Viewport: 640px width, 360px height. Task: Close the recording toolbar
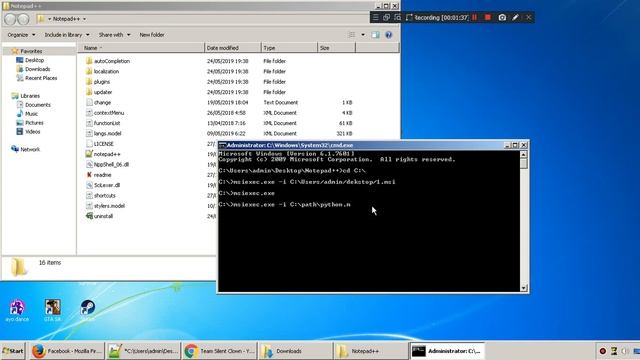click(529, 17)
